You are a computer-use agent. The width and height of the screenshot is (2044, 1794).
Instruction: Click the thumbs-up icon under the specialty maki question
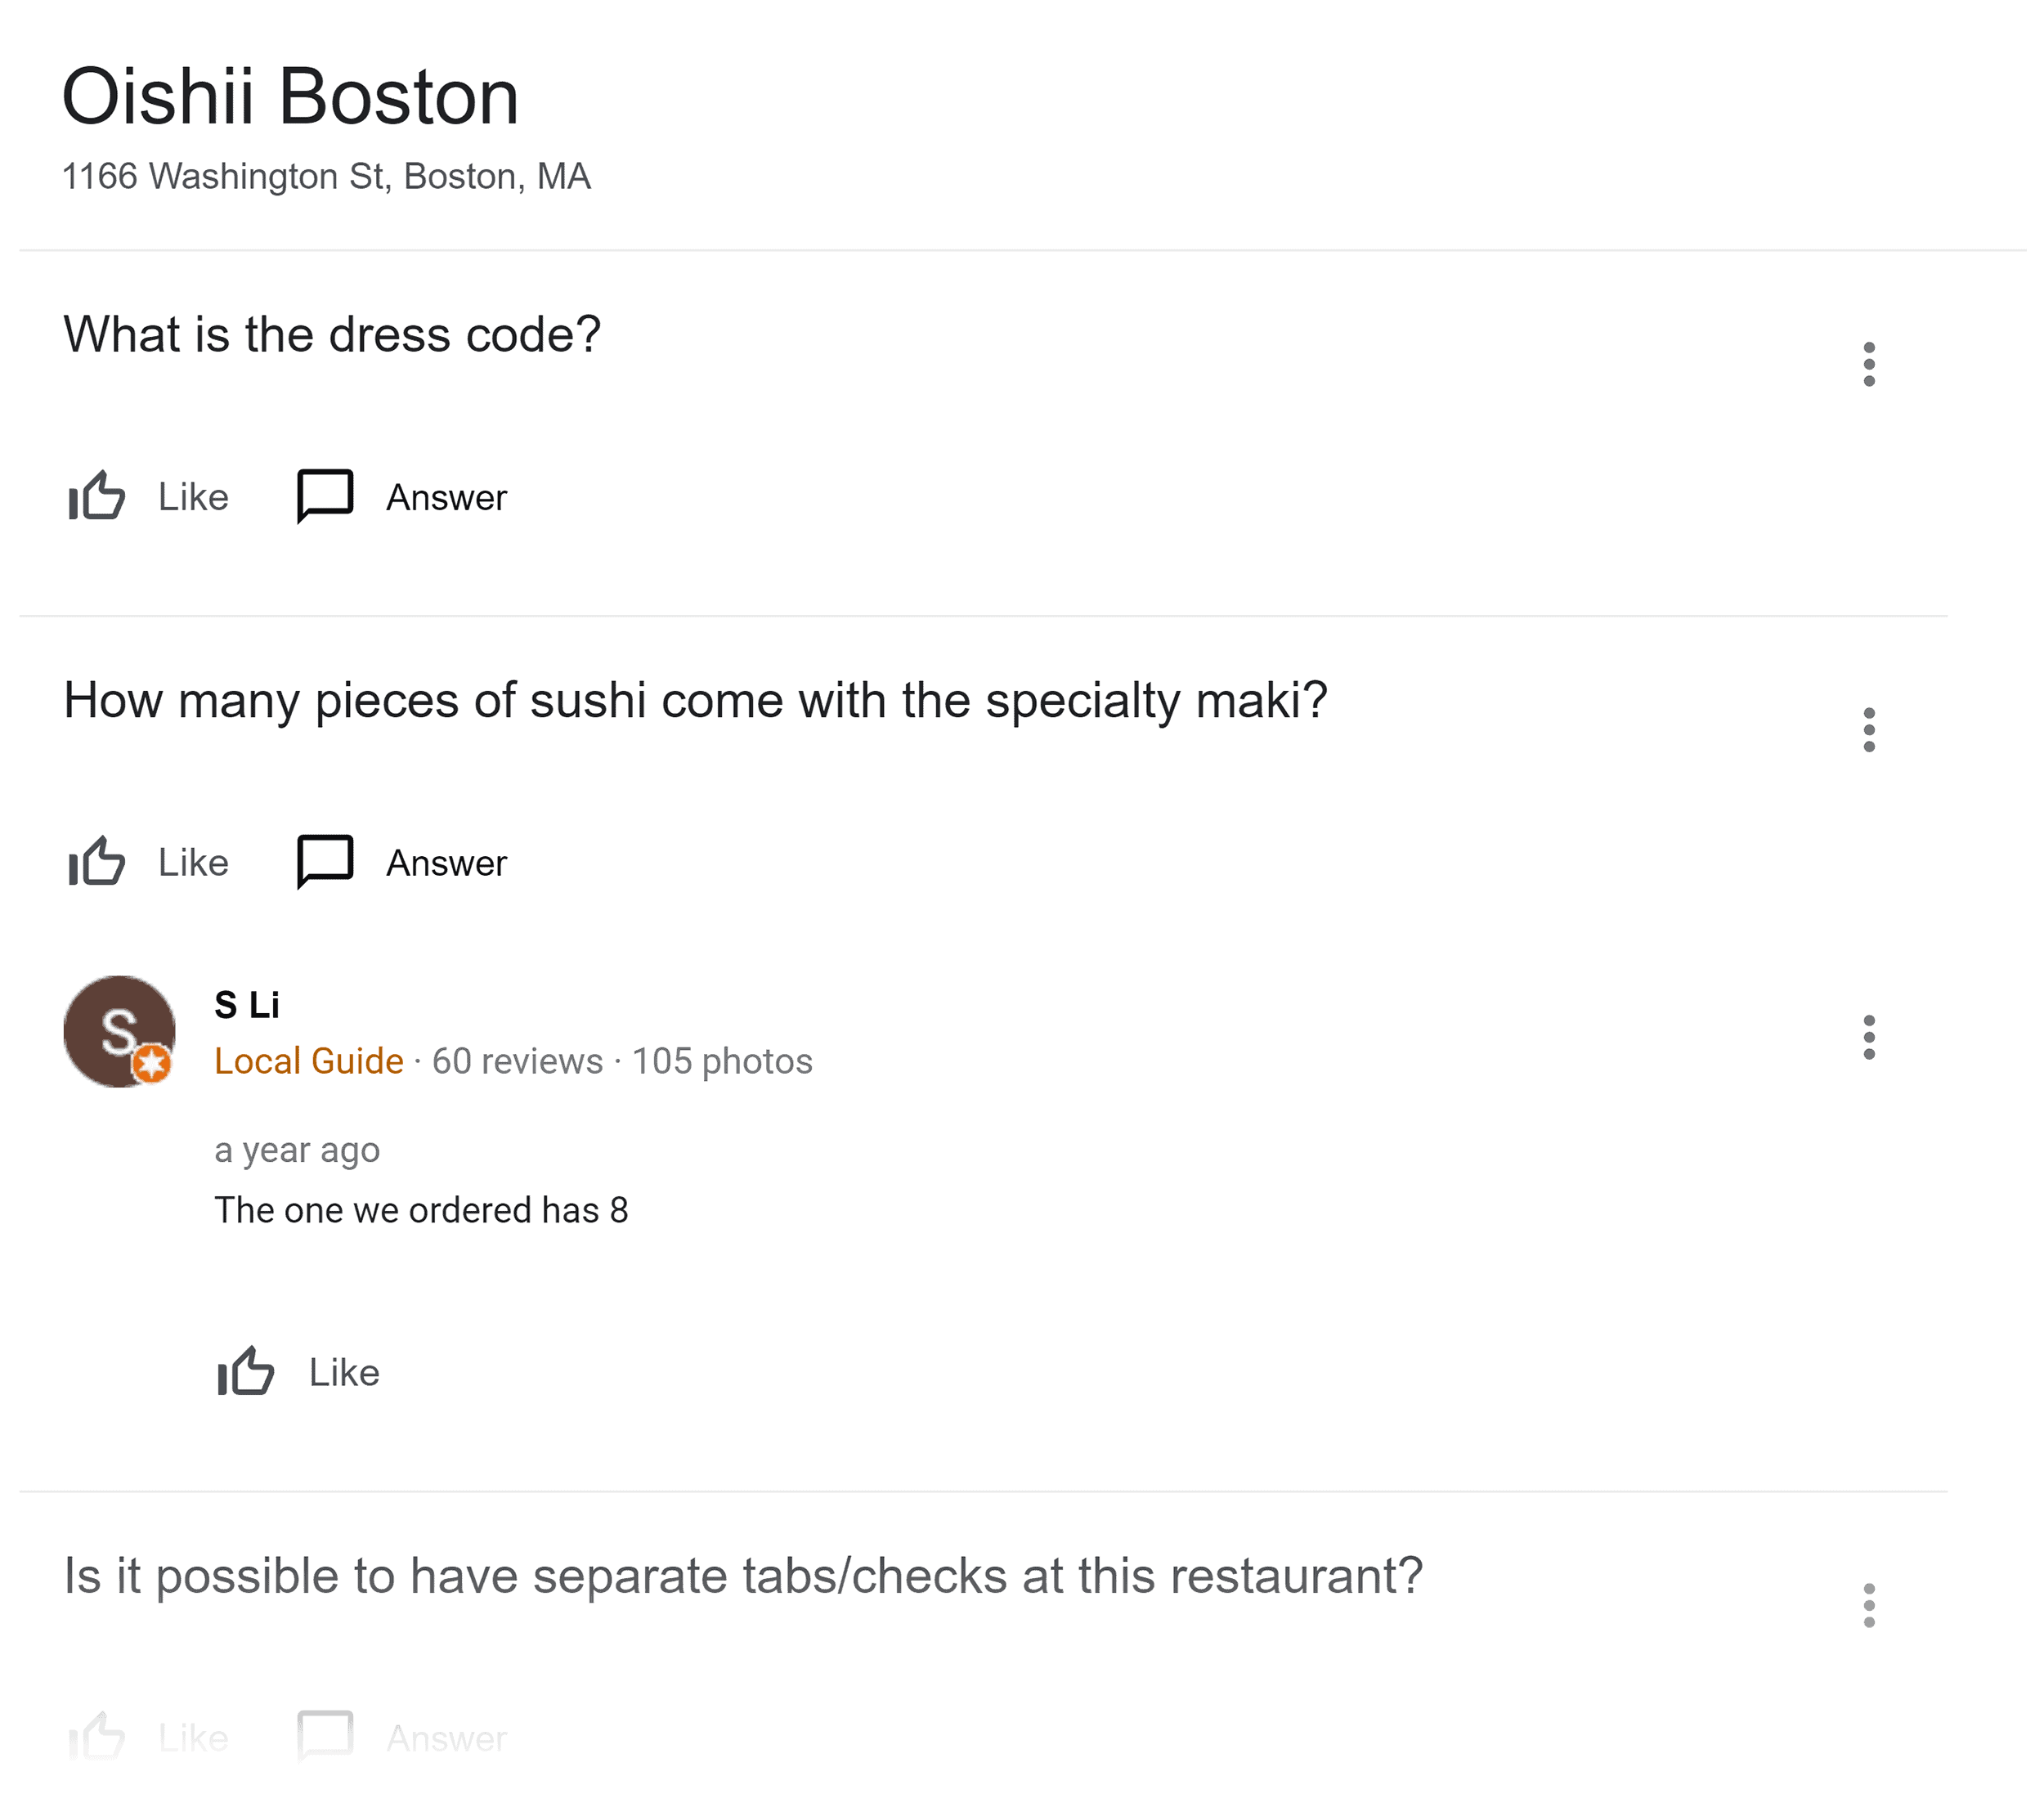coord(96,861)
